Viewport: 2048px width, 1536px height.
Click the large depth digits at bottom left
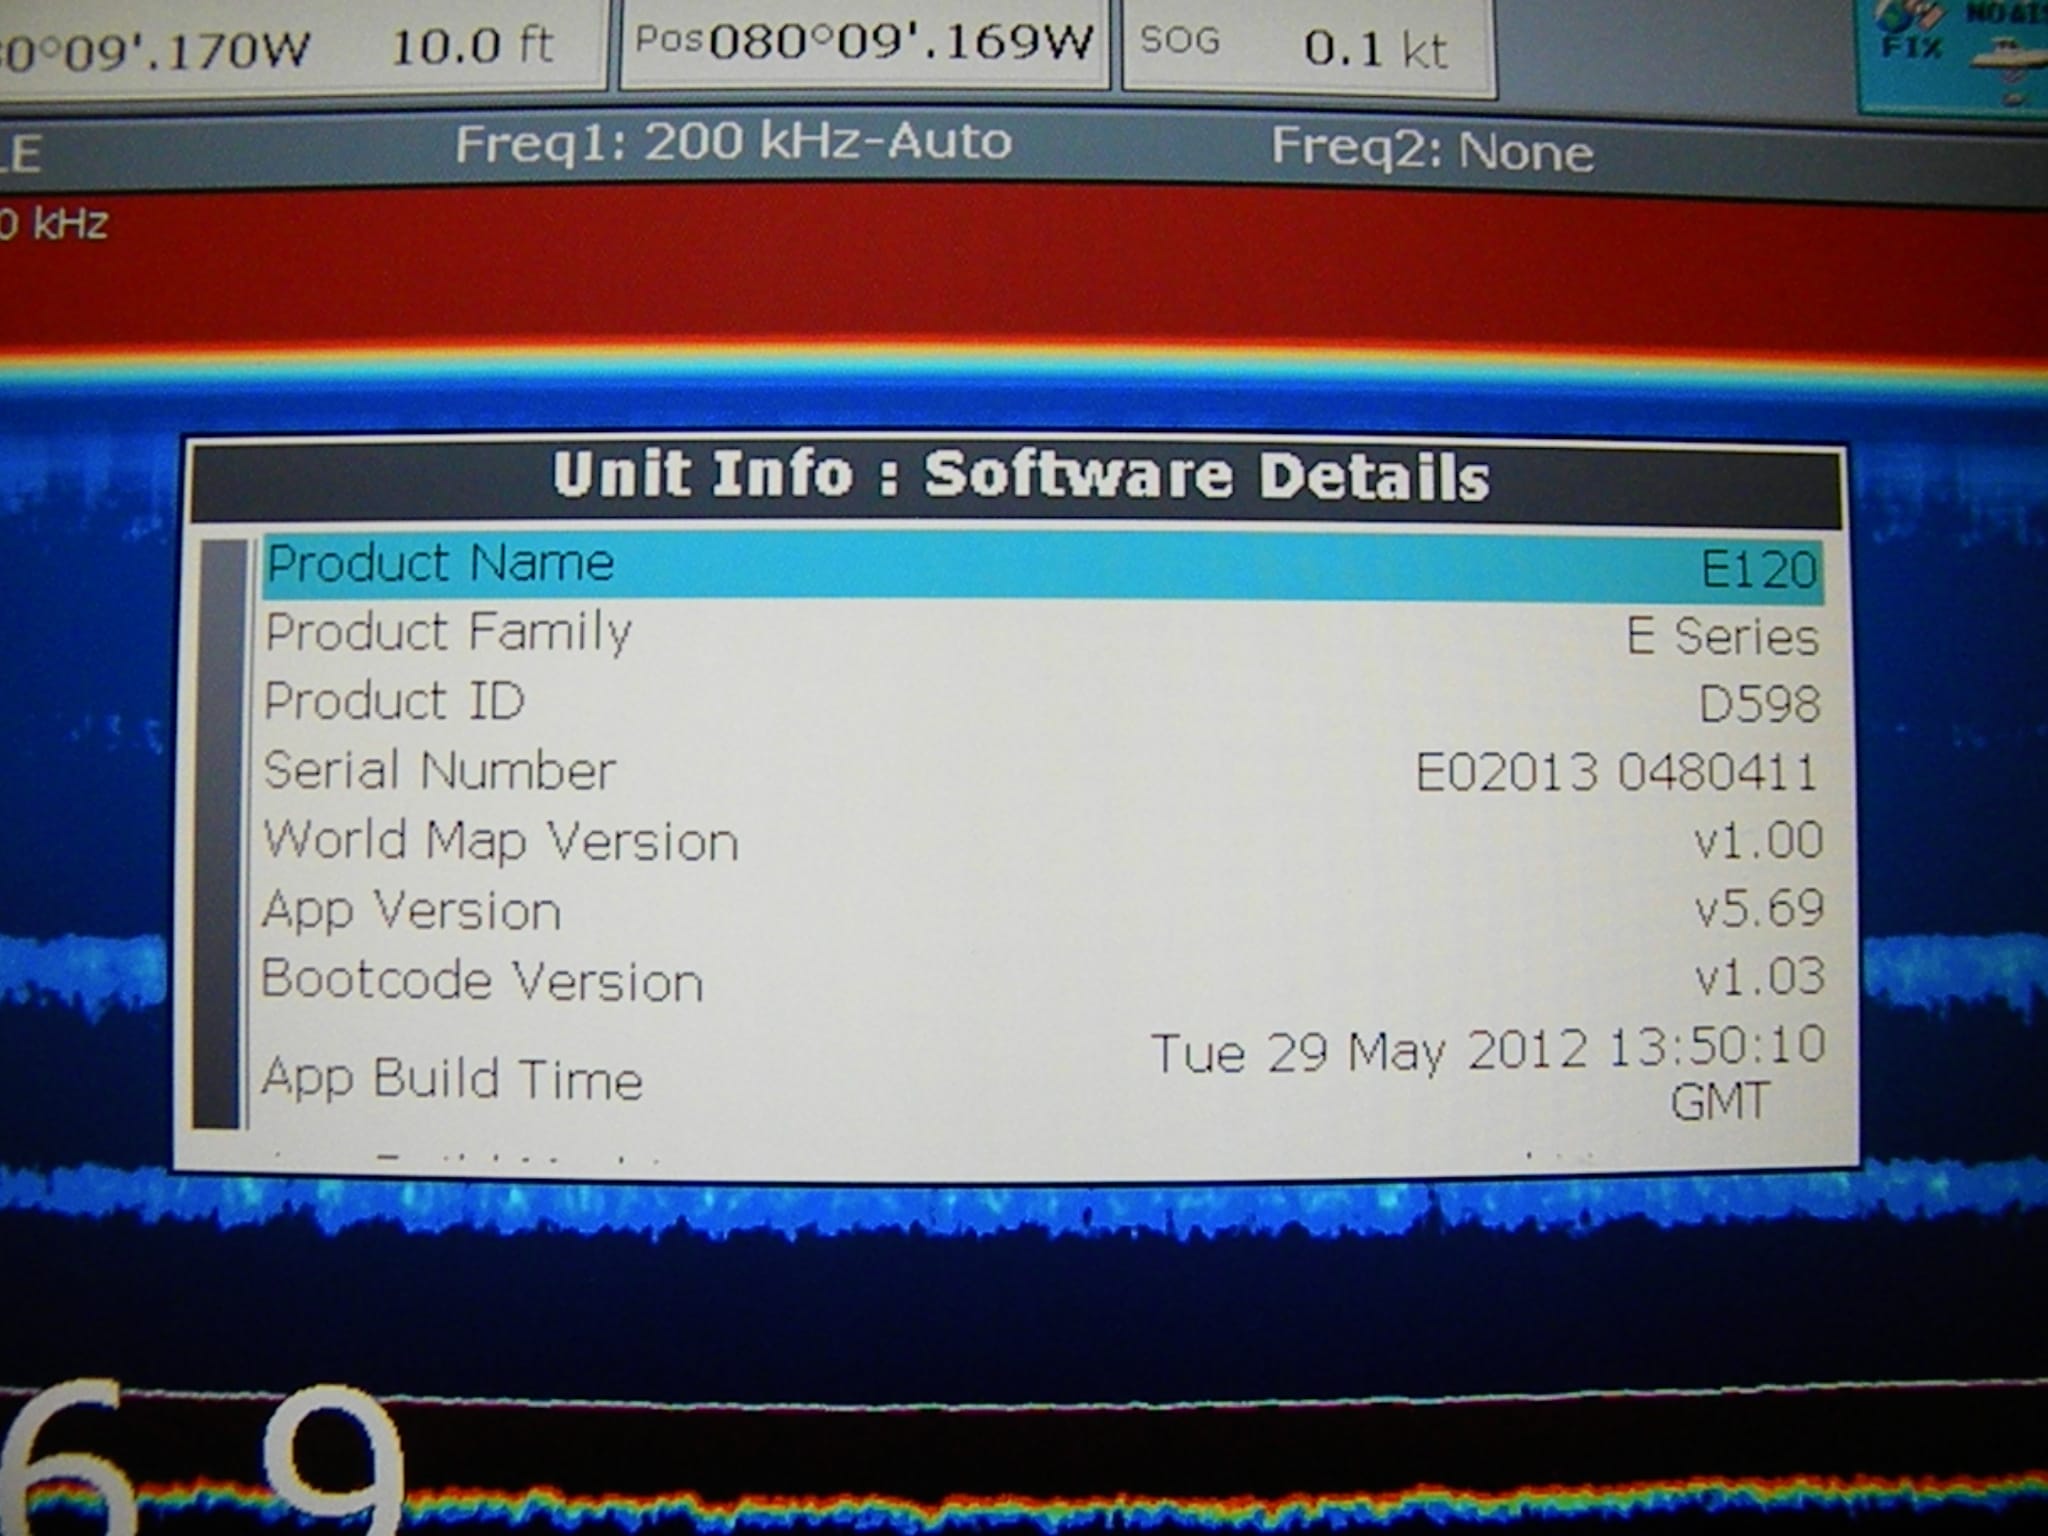200,1462
